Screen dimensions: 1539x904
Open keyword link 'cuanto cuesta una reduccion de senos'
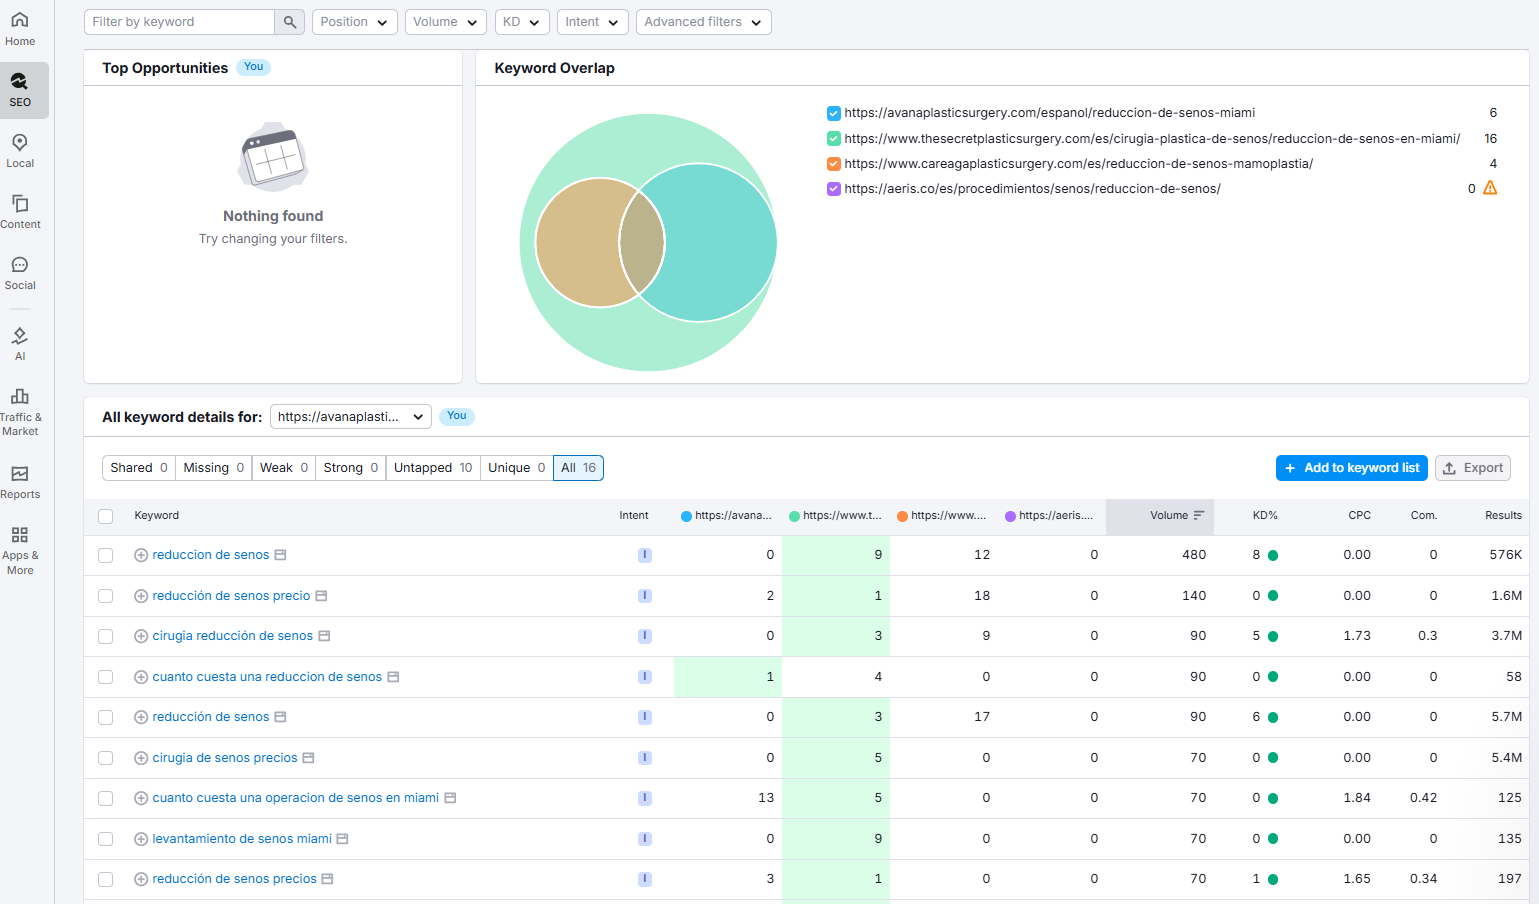coord(267,677)
